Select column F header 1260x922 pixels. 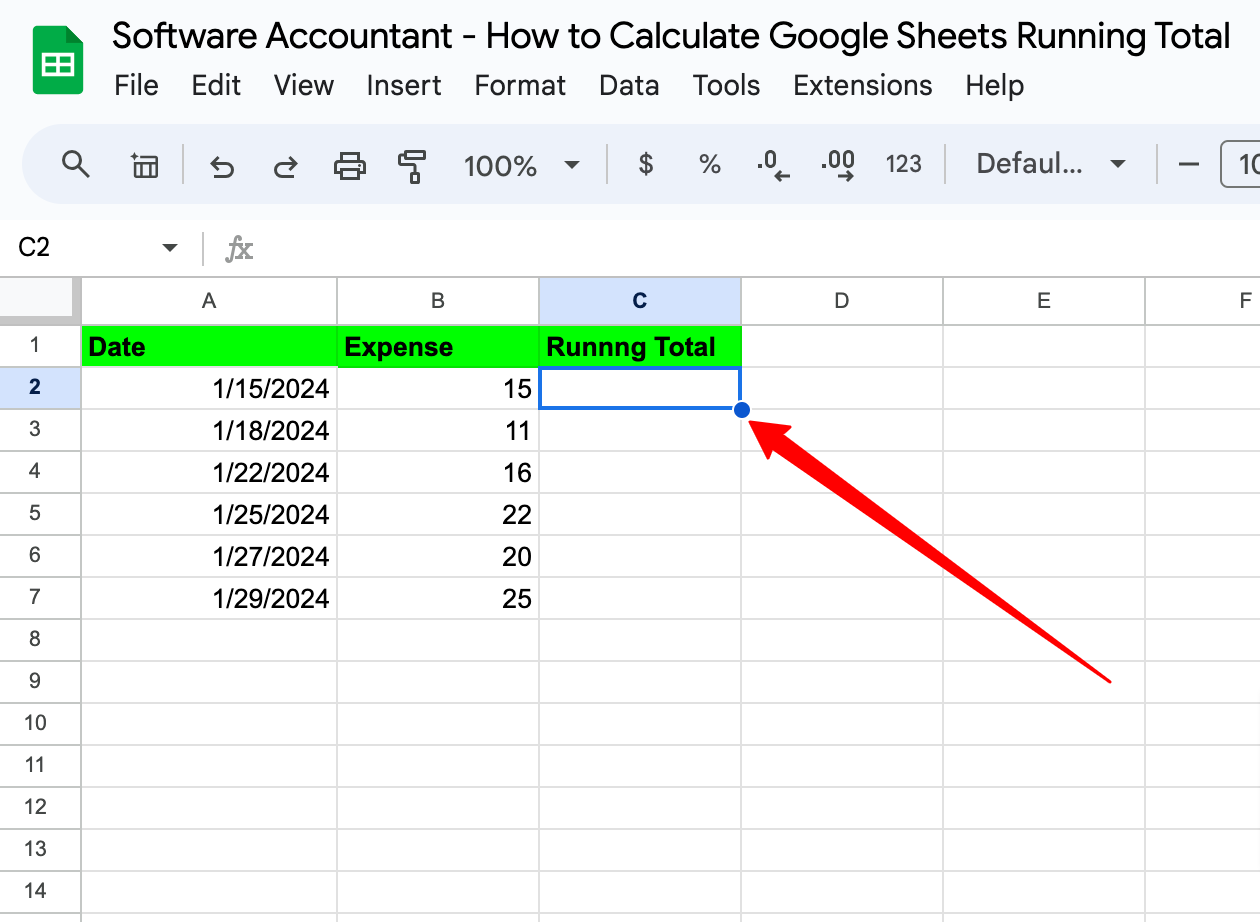(1203, 301)
